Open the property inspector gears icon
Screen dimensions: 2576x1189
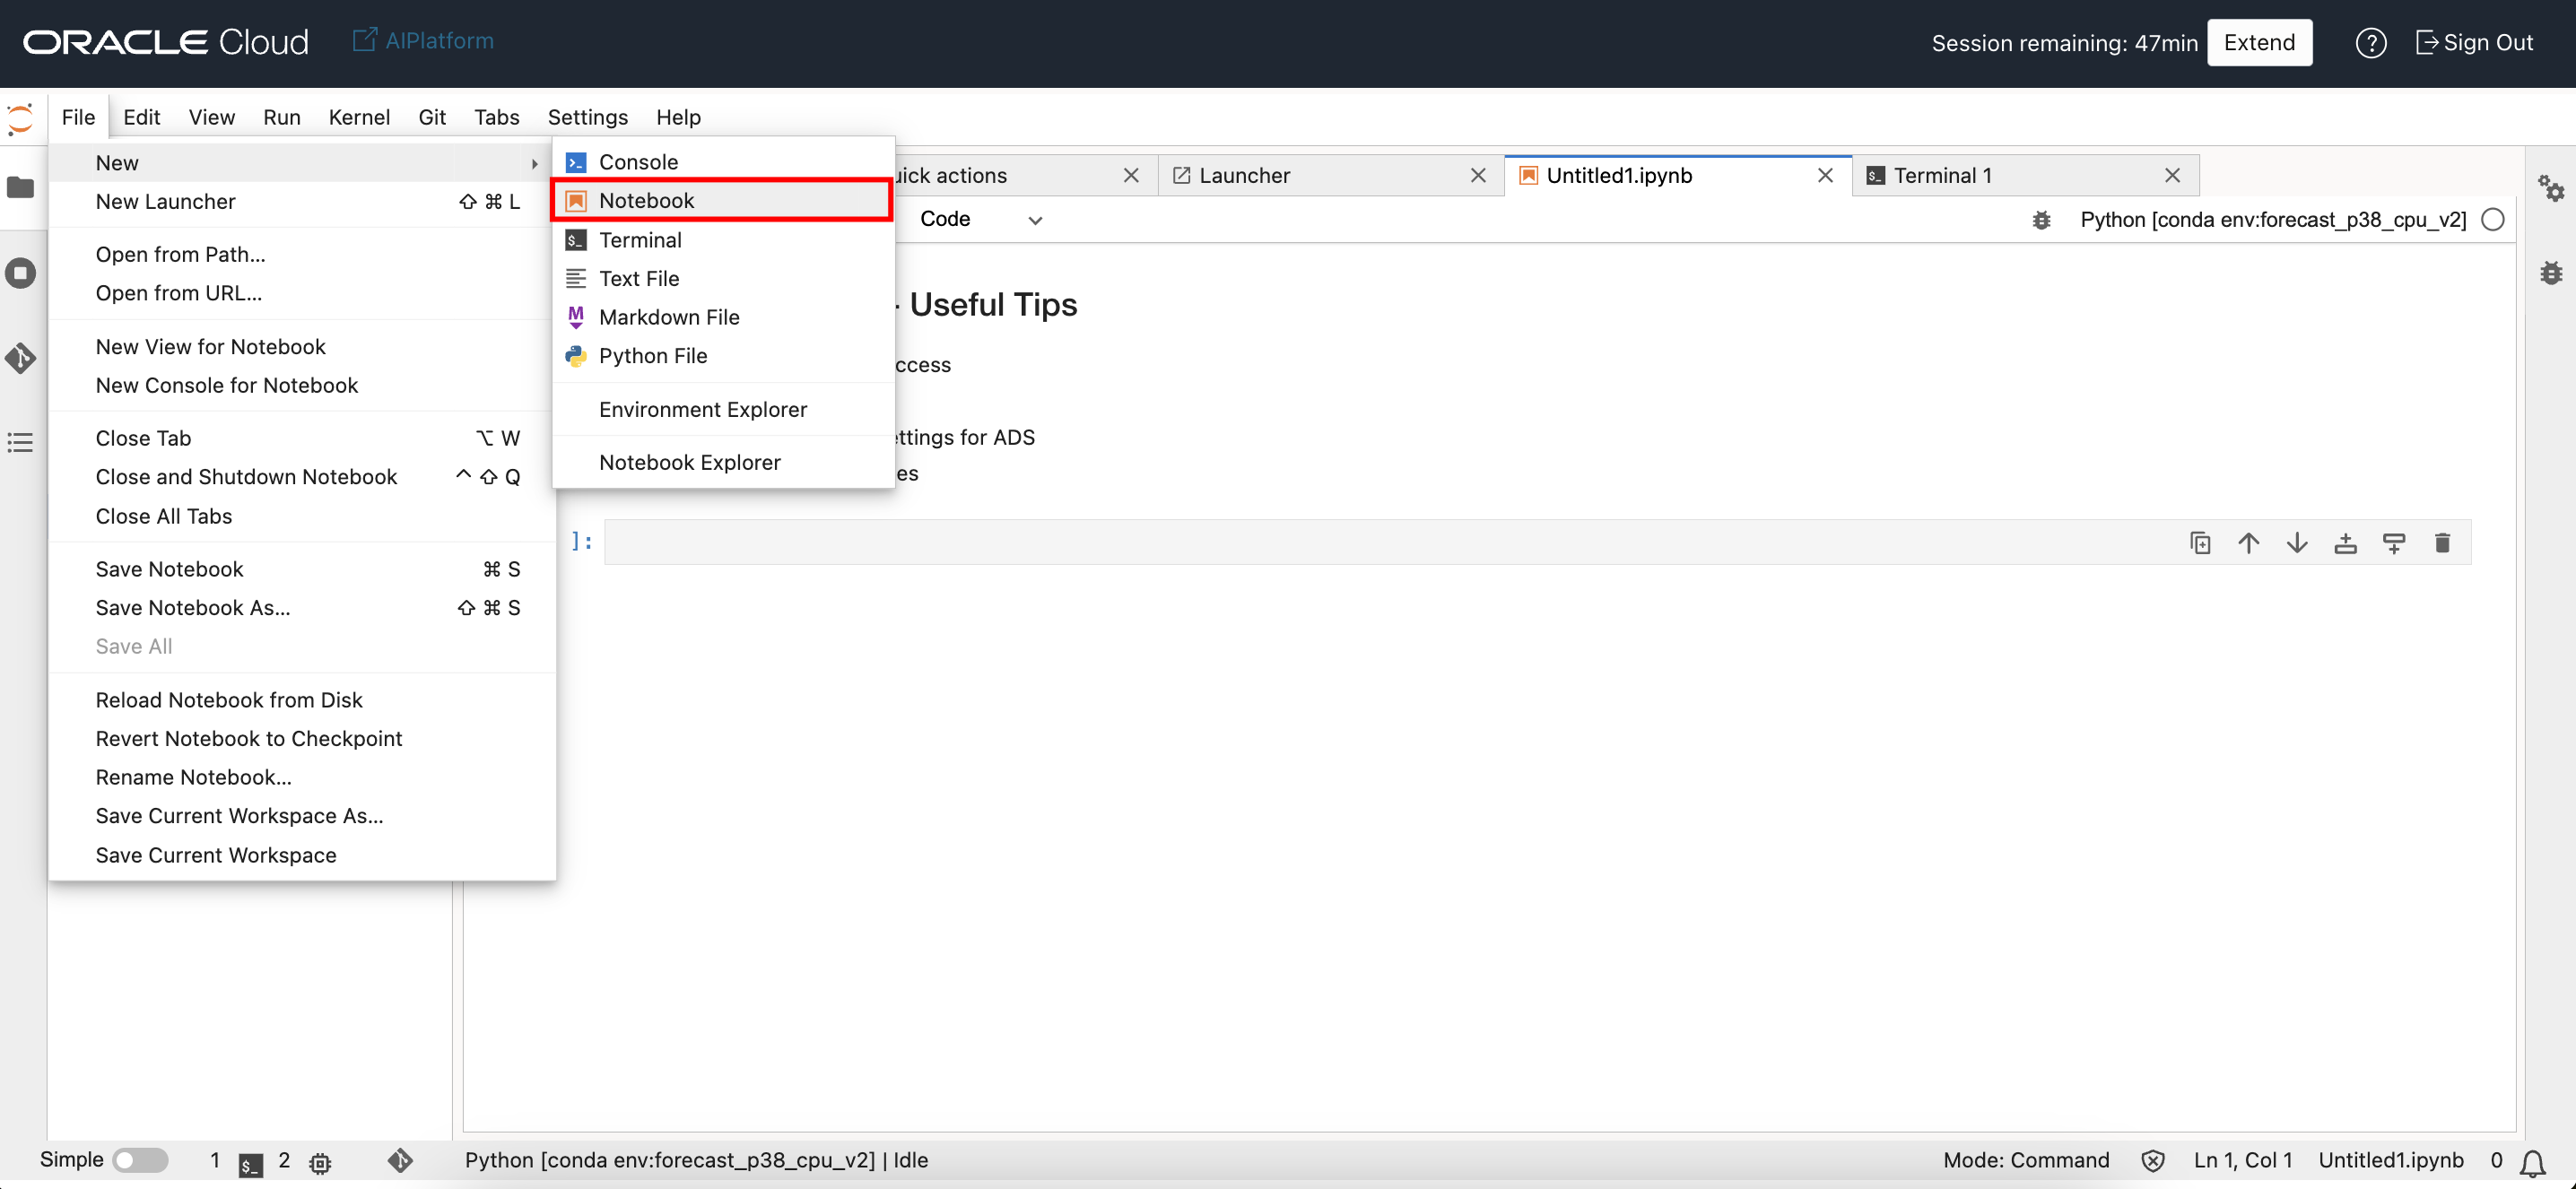(2551, 188)
